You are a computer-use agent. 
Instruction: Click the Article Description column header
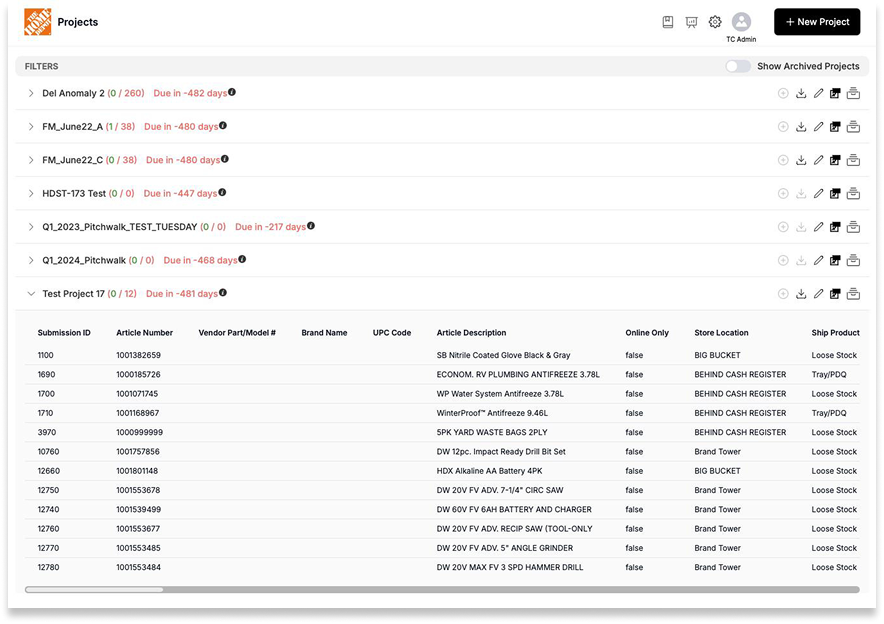471,333
